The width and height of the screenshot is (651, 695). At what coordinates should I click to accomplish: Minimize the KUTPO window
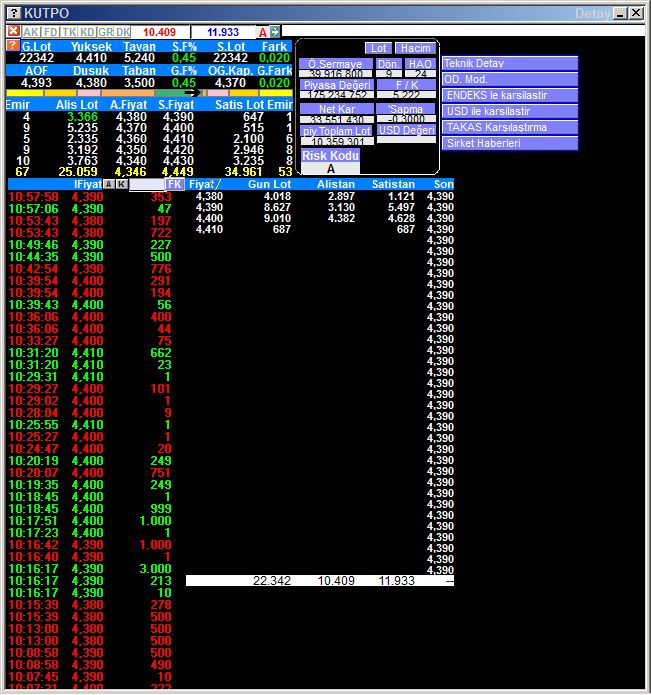tap(620, 13)
